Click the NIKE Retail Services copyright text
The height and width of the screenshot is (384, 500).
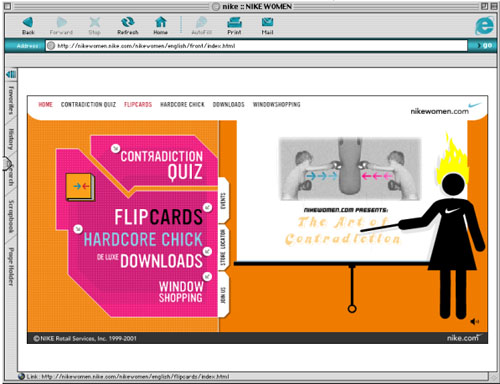85,338
